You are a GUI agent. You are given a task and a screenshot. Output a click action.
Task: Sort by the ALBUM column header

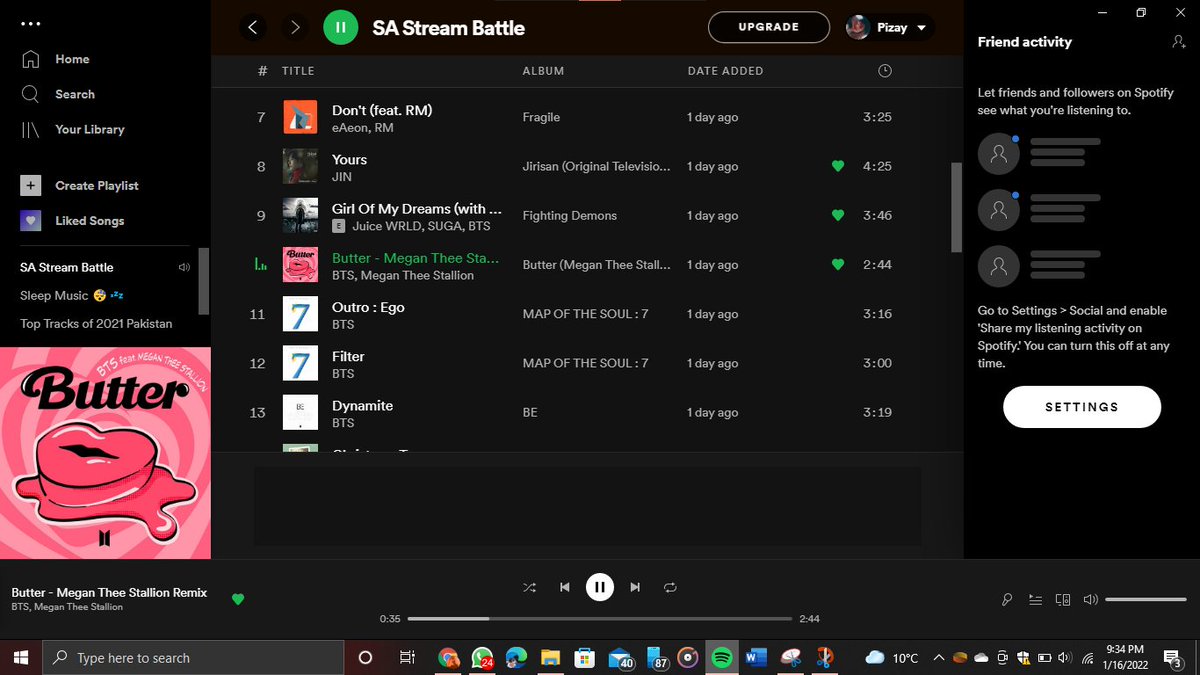tap(544, 71)
